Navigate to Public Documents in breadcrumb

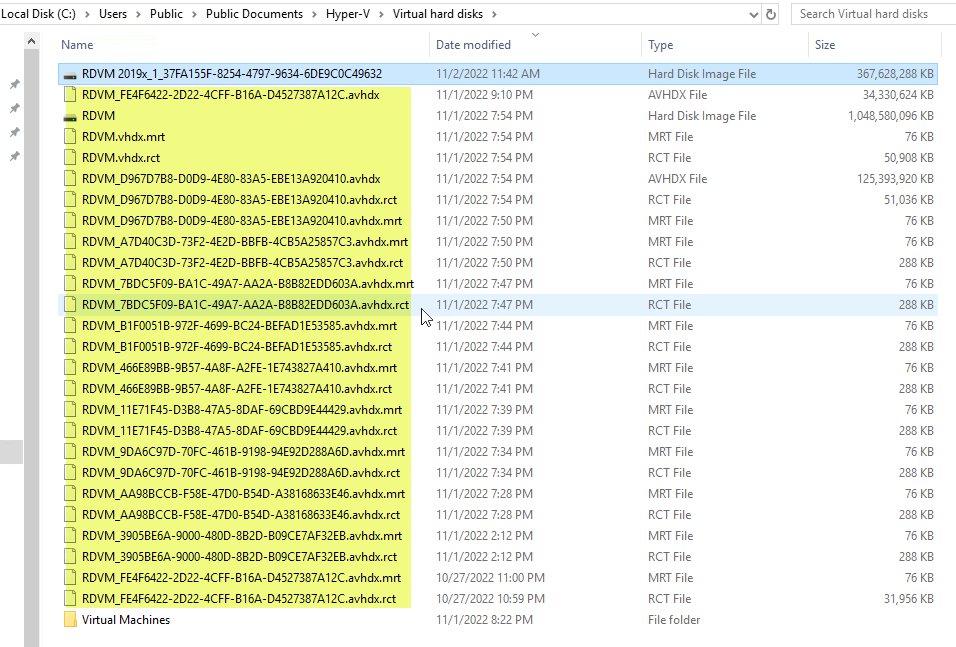coord(254,14)
